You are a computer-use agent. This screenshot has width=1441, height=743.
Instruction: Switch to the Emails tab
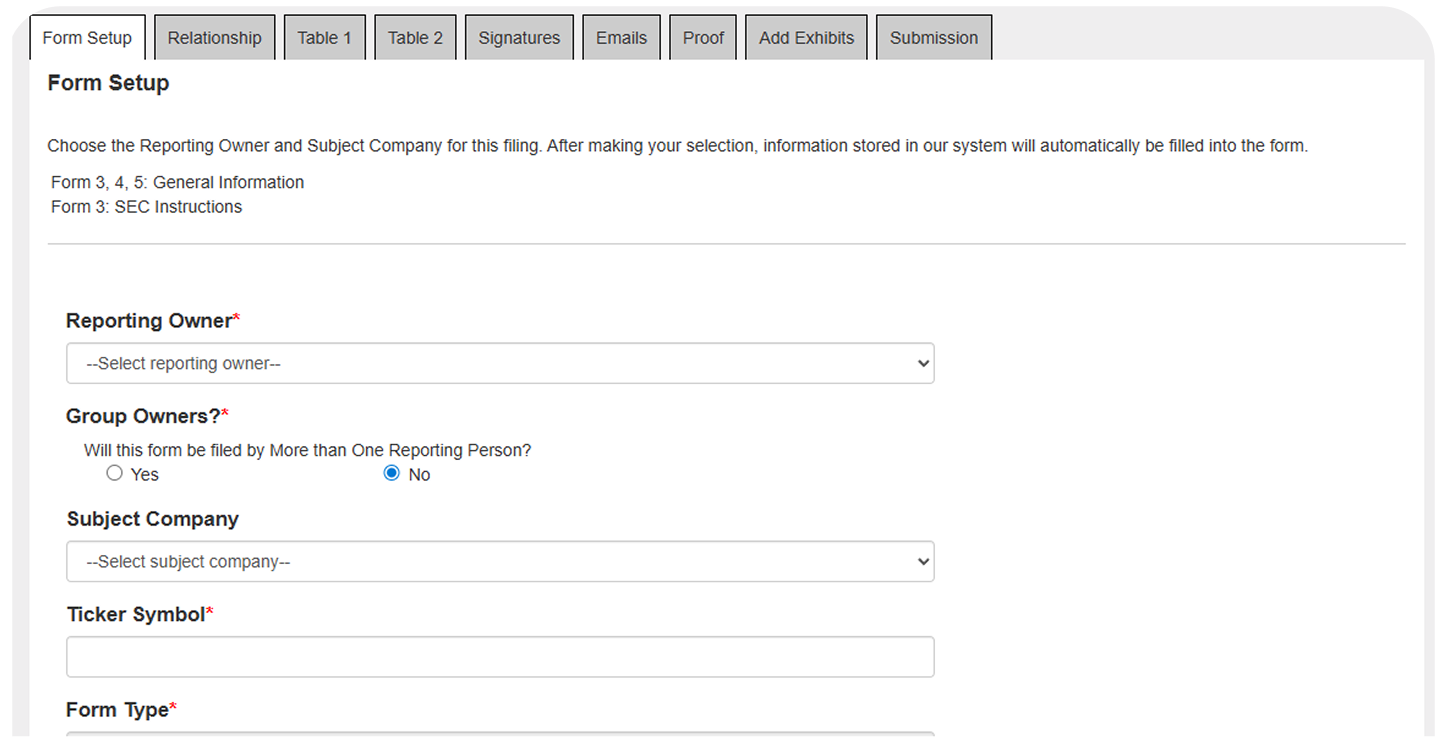[x=621, y=38]
